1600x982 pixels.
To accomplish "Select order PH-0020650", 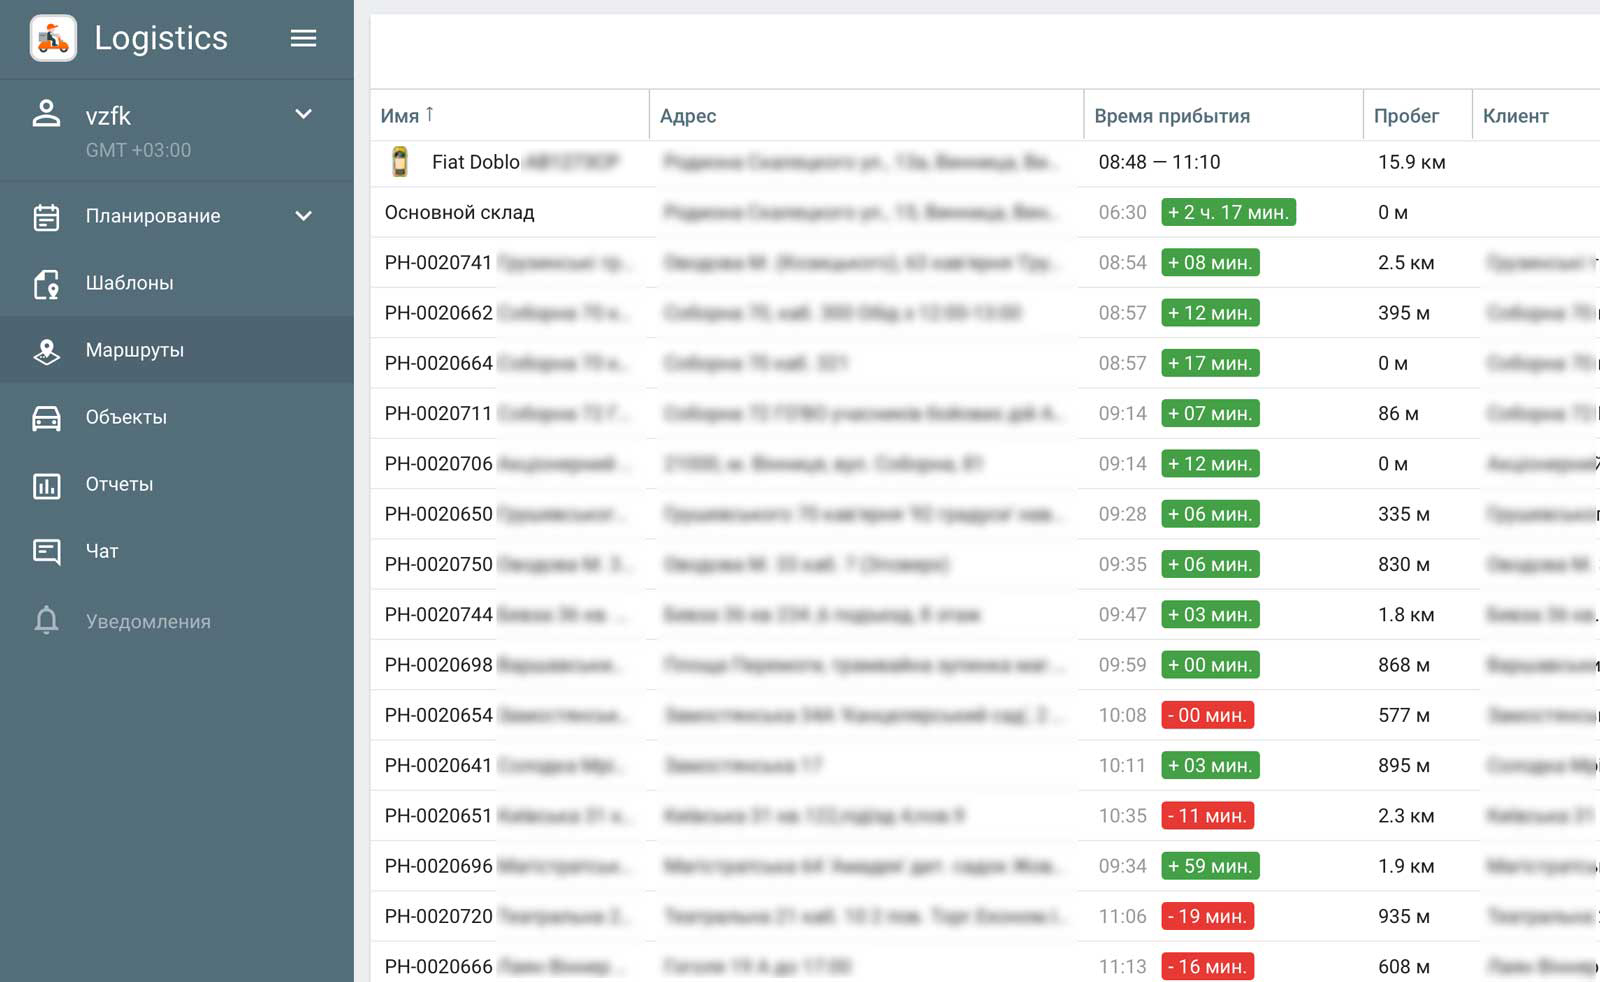I will pos(985,514).
